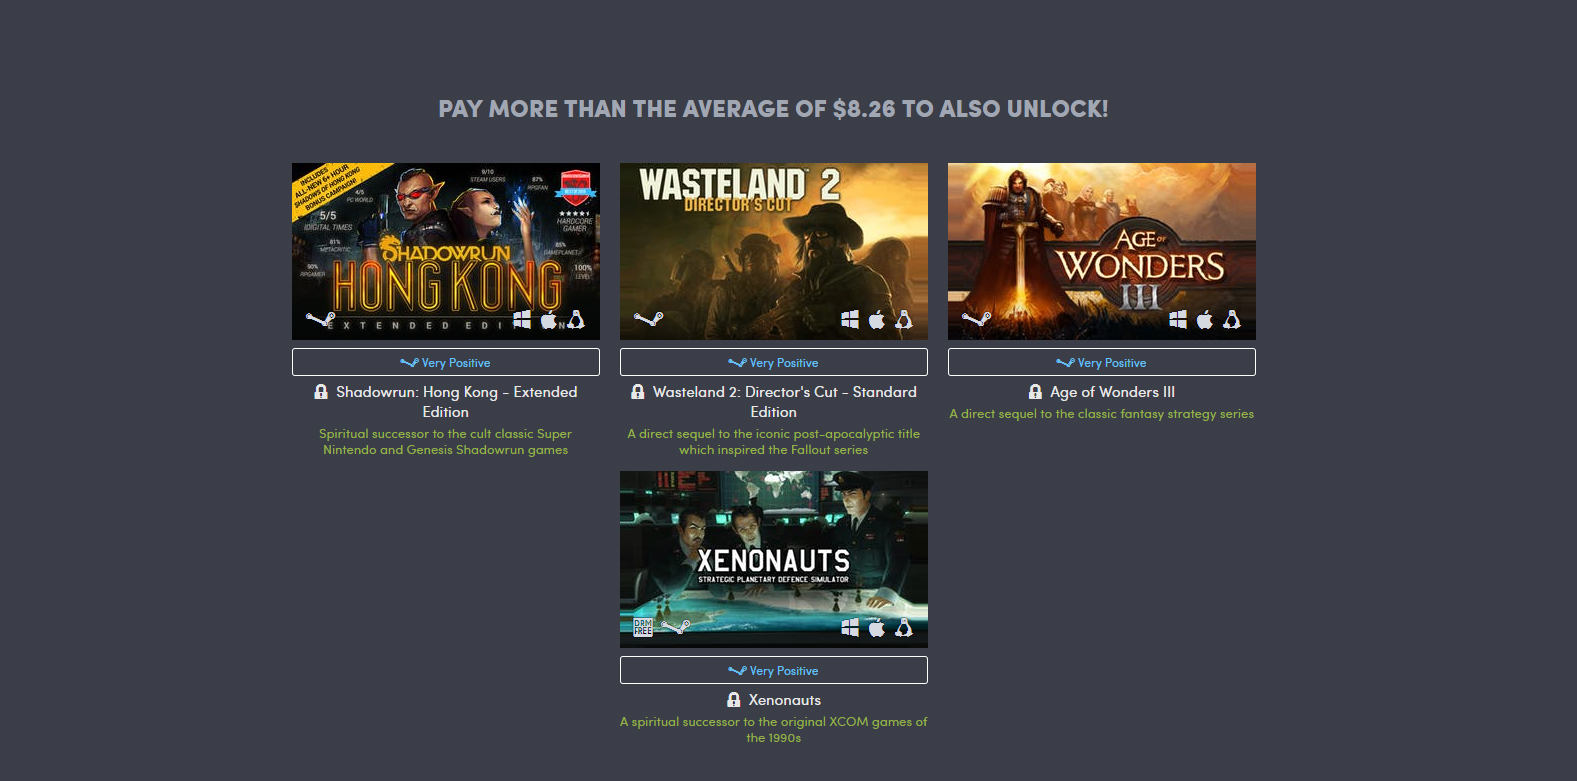Click Windows icon on Age of Wonders III image
Image resolution: width=1577 pixels, height=781 pixels.
[x=1178, y=320]
